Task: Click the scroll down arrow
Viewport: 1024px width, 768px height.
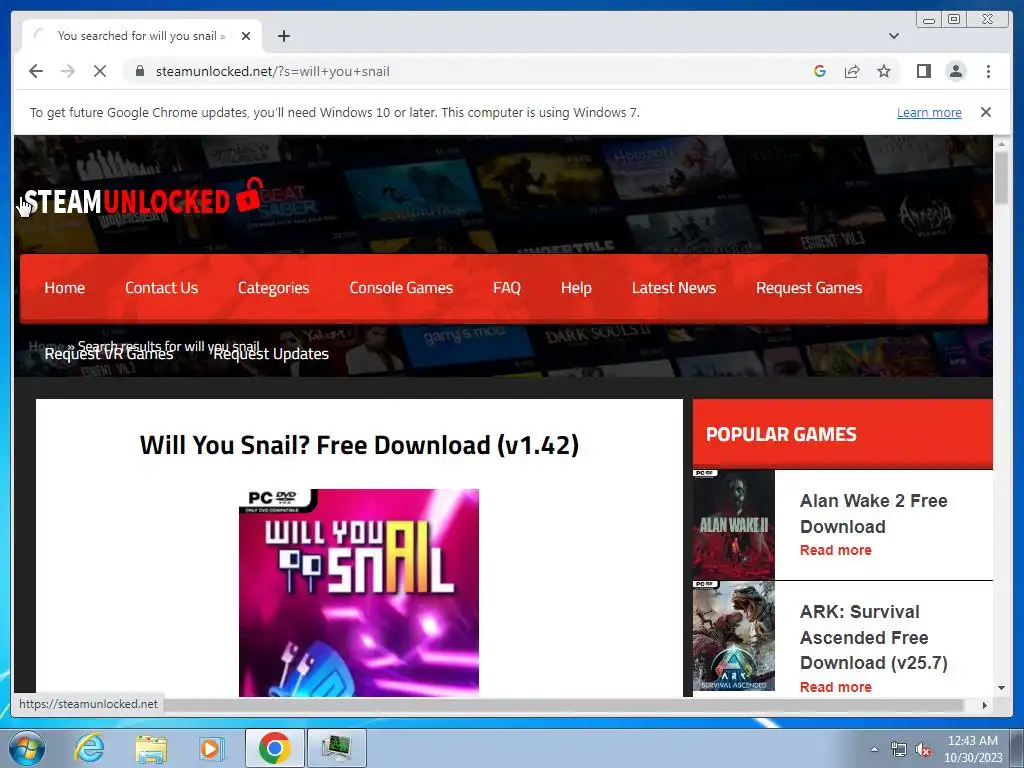Action: [1001, 688]
